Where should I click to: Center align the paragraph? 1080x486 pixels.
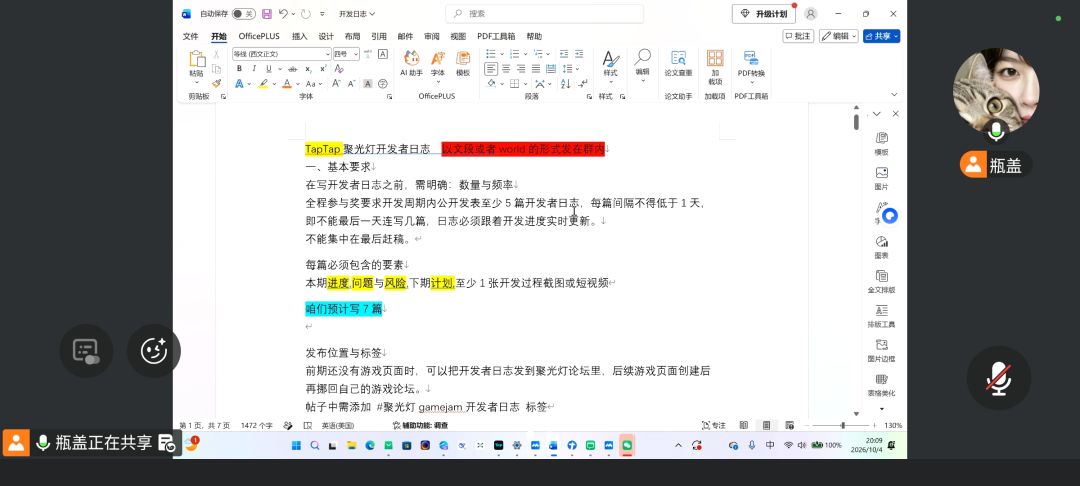(506, 68)
